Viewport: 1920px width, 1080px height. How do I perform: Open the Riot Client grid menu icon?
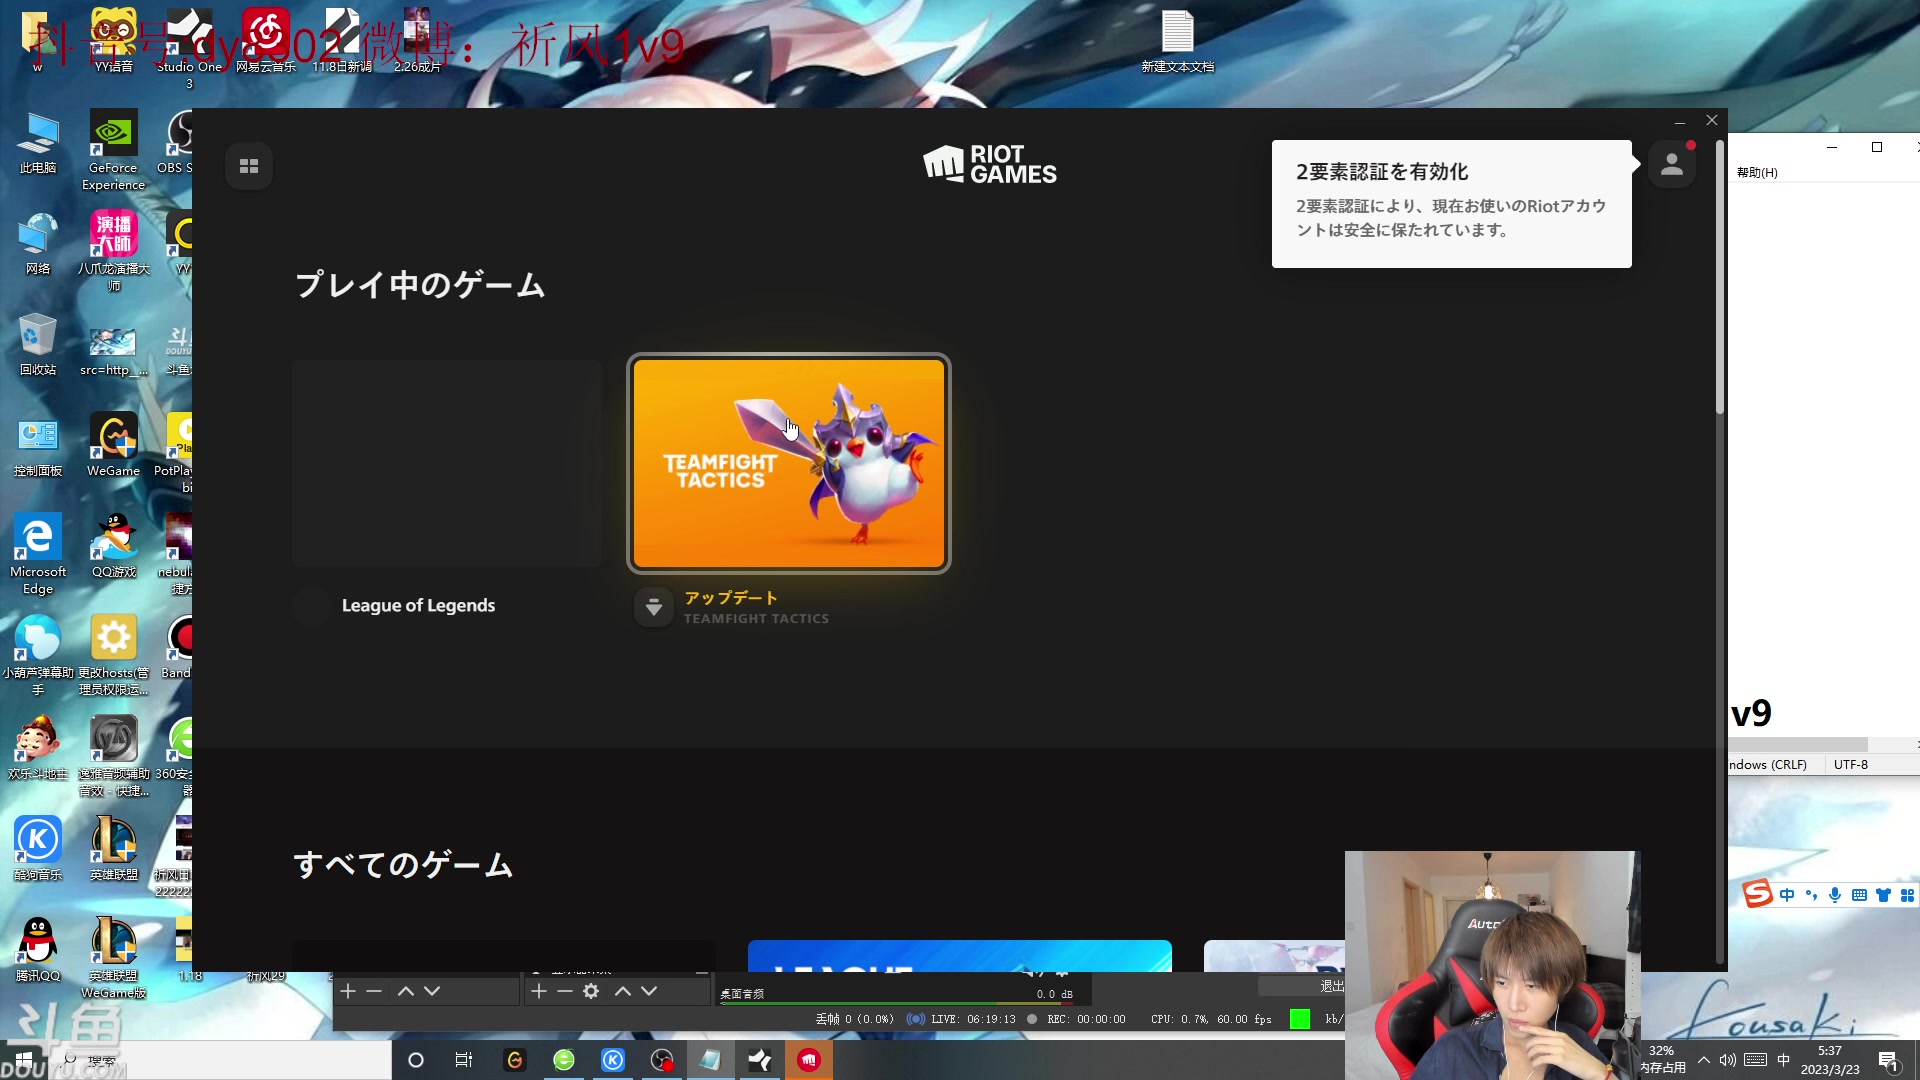249,166
